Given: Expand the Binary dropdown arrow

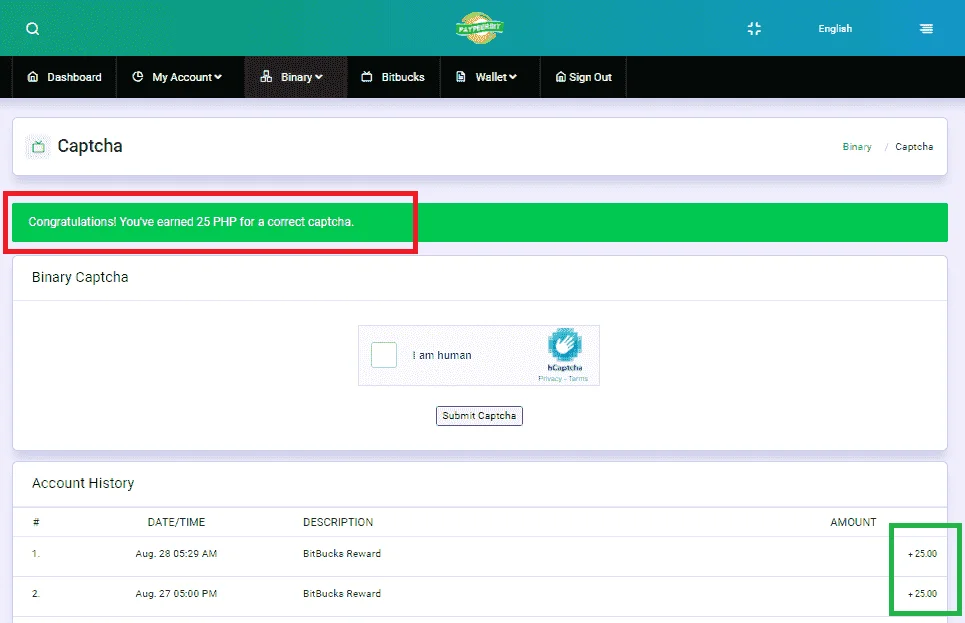Looking at the screenshot, I should [x=319, y=77].
